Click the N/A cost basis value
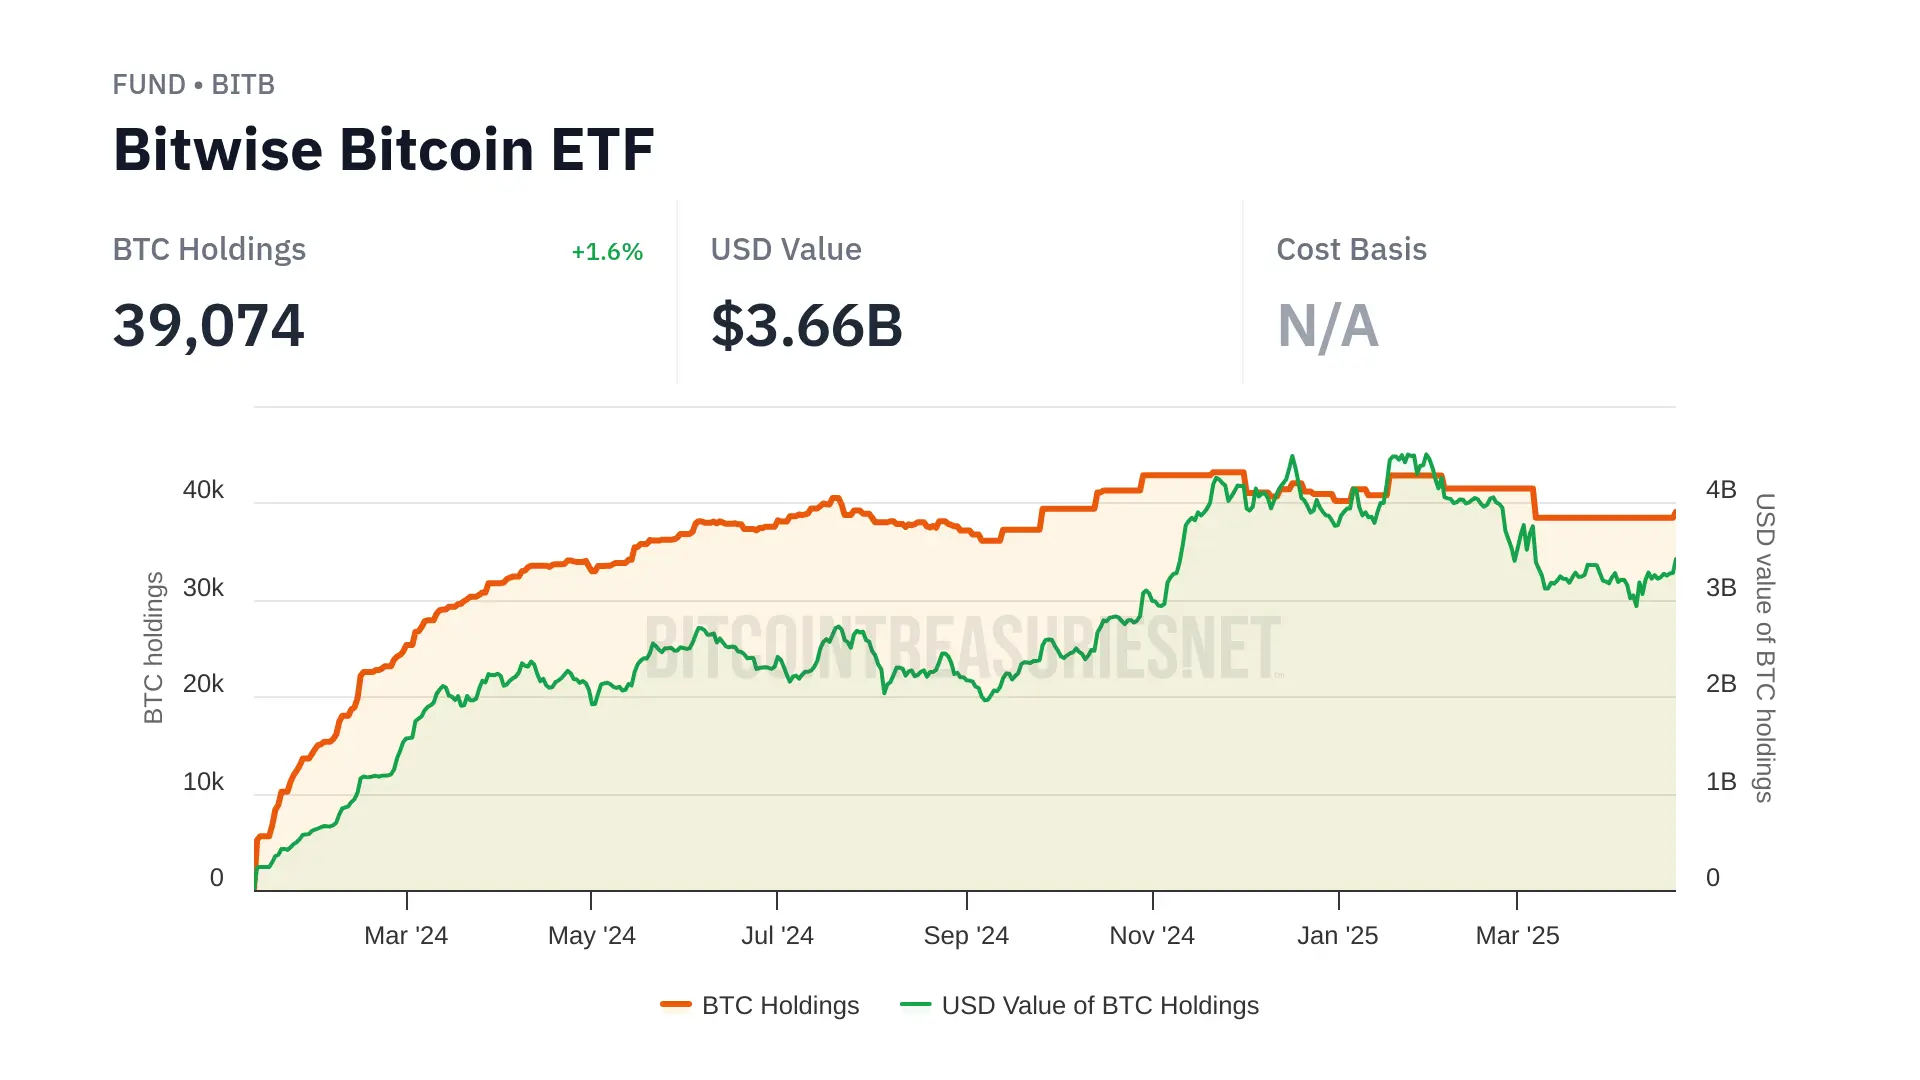The height and width of the screenshot is (1080, 1920). click(1327, 326)
